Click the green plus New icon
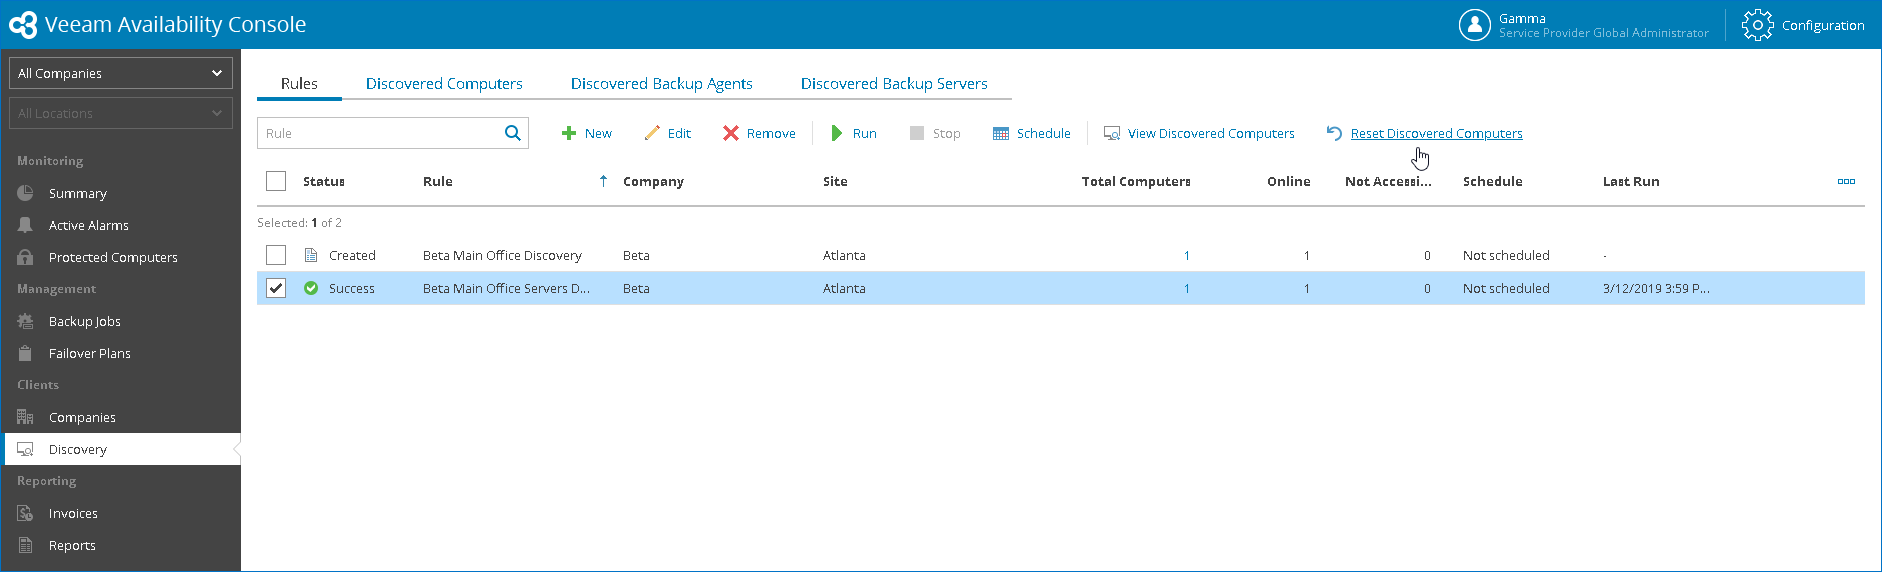The width and height of the screenshot is (1882, 572). tap(569, 133)
